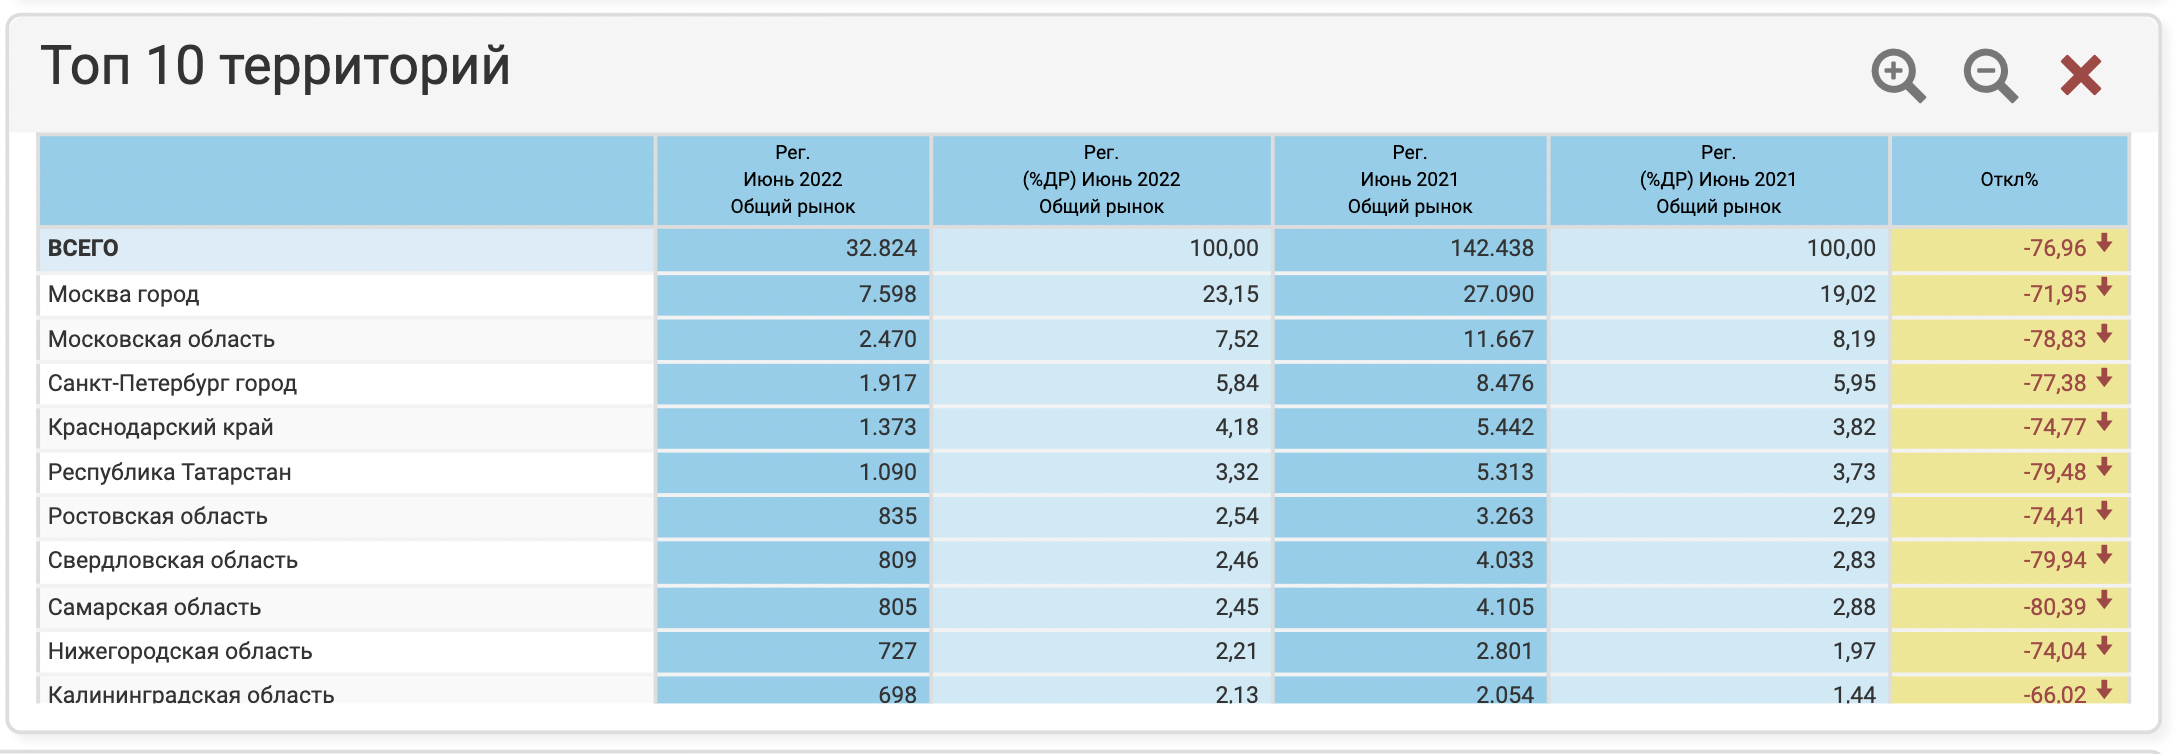Select the Московская область row label
Viewport: 2176px width, 754px height.
click(161, 339)
